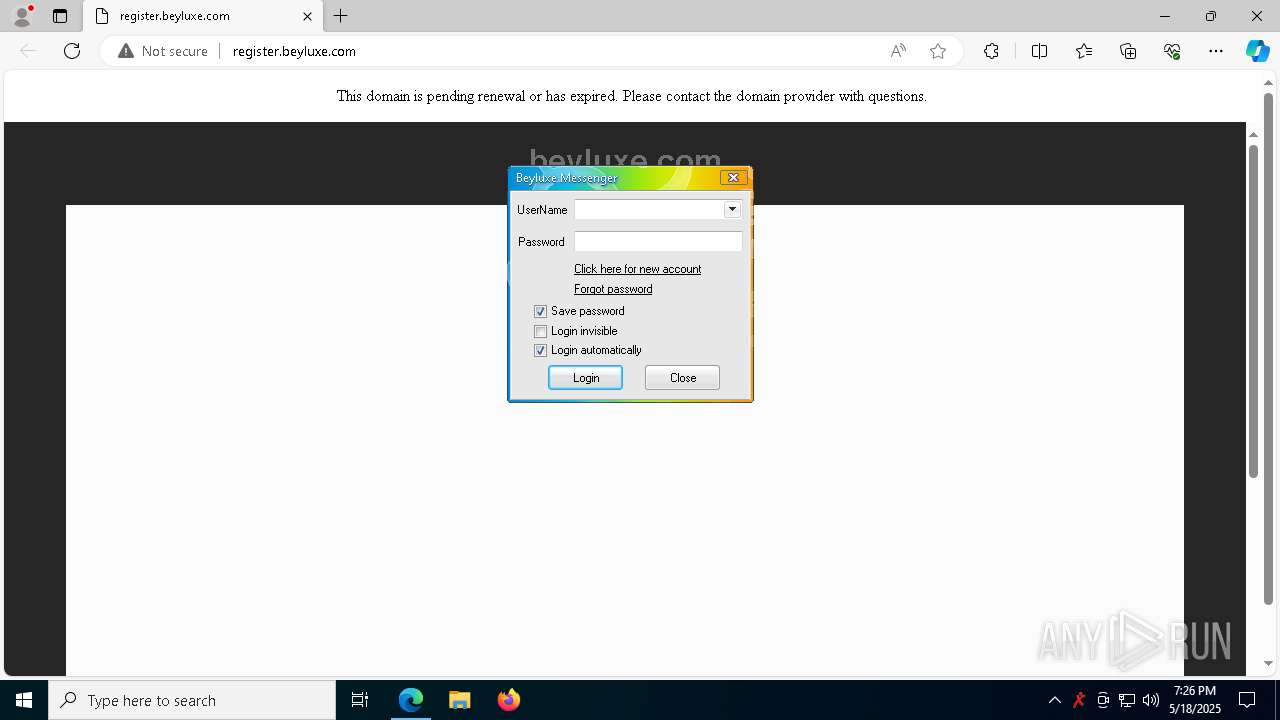Viewport: 1280px width, 720px height.
Task: Click the taskbar search box
Action: pos(192,700)
